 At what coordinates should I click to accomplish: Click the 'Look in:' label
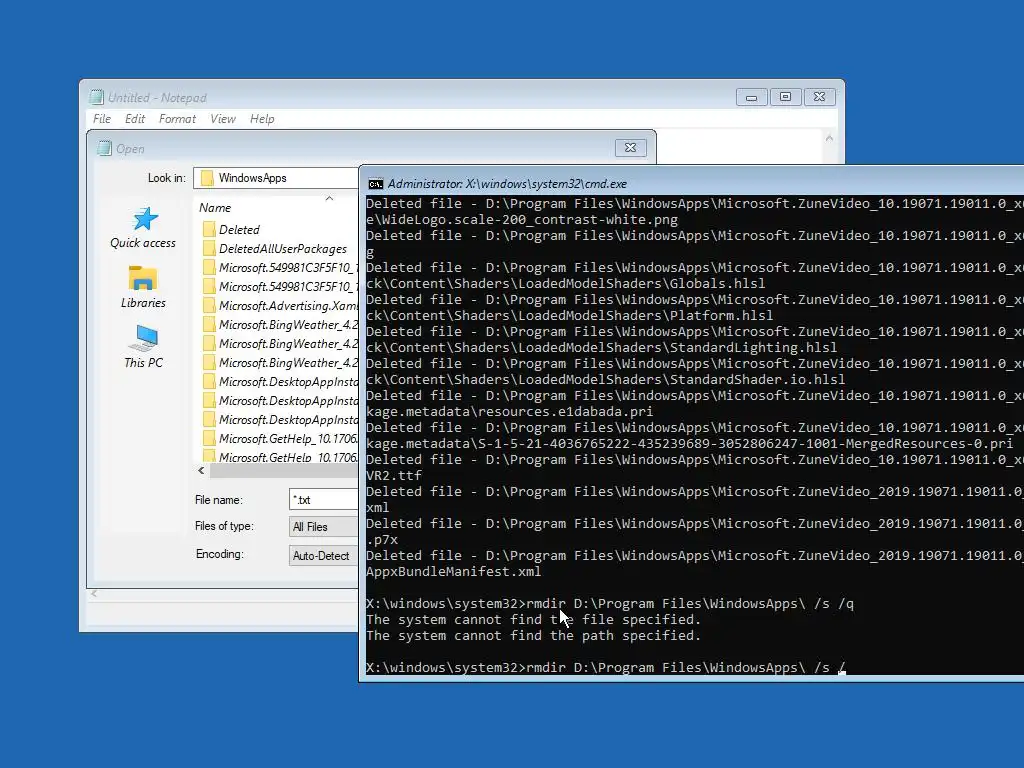(167, 178)
